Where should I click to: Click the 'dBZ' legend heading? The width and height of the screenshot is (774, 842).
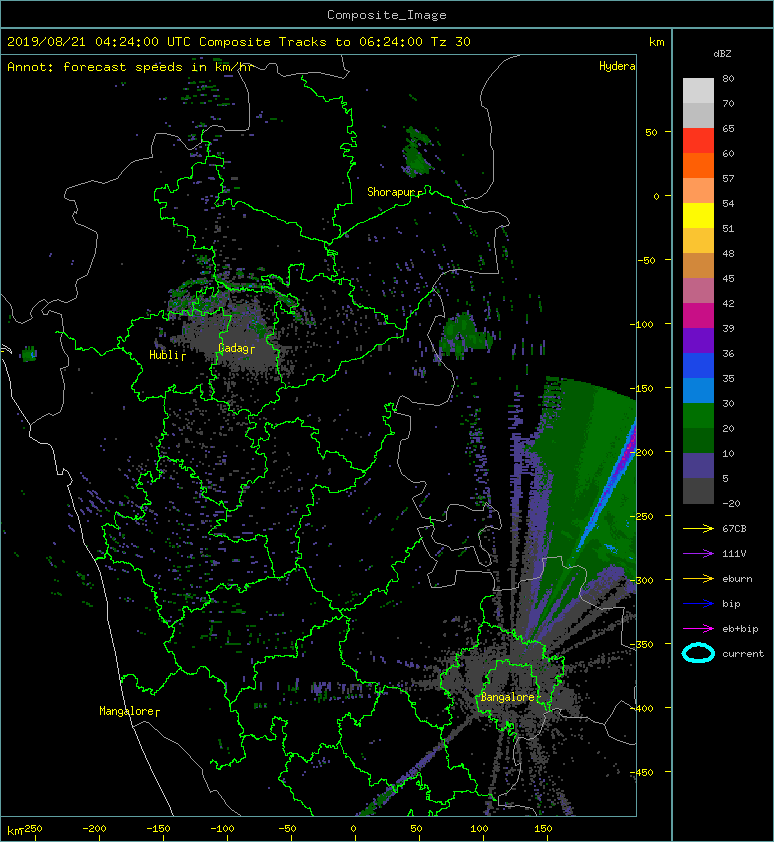pyautogui.click(x=722, y=54)
